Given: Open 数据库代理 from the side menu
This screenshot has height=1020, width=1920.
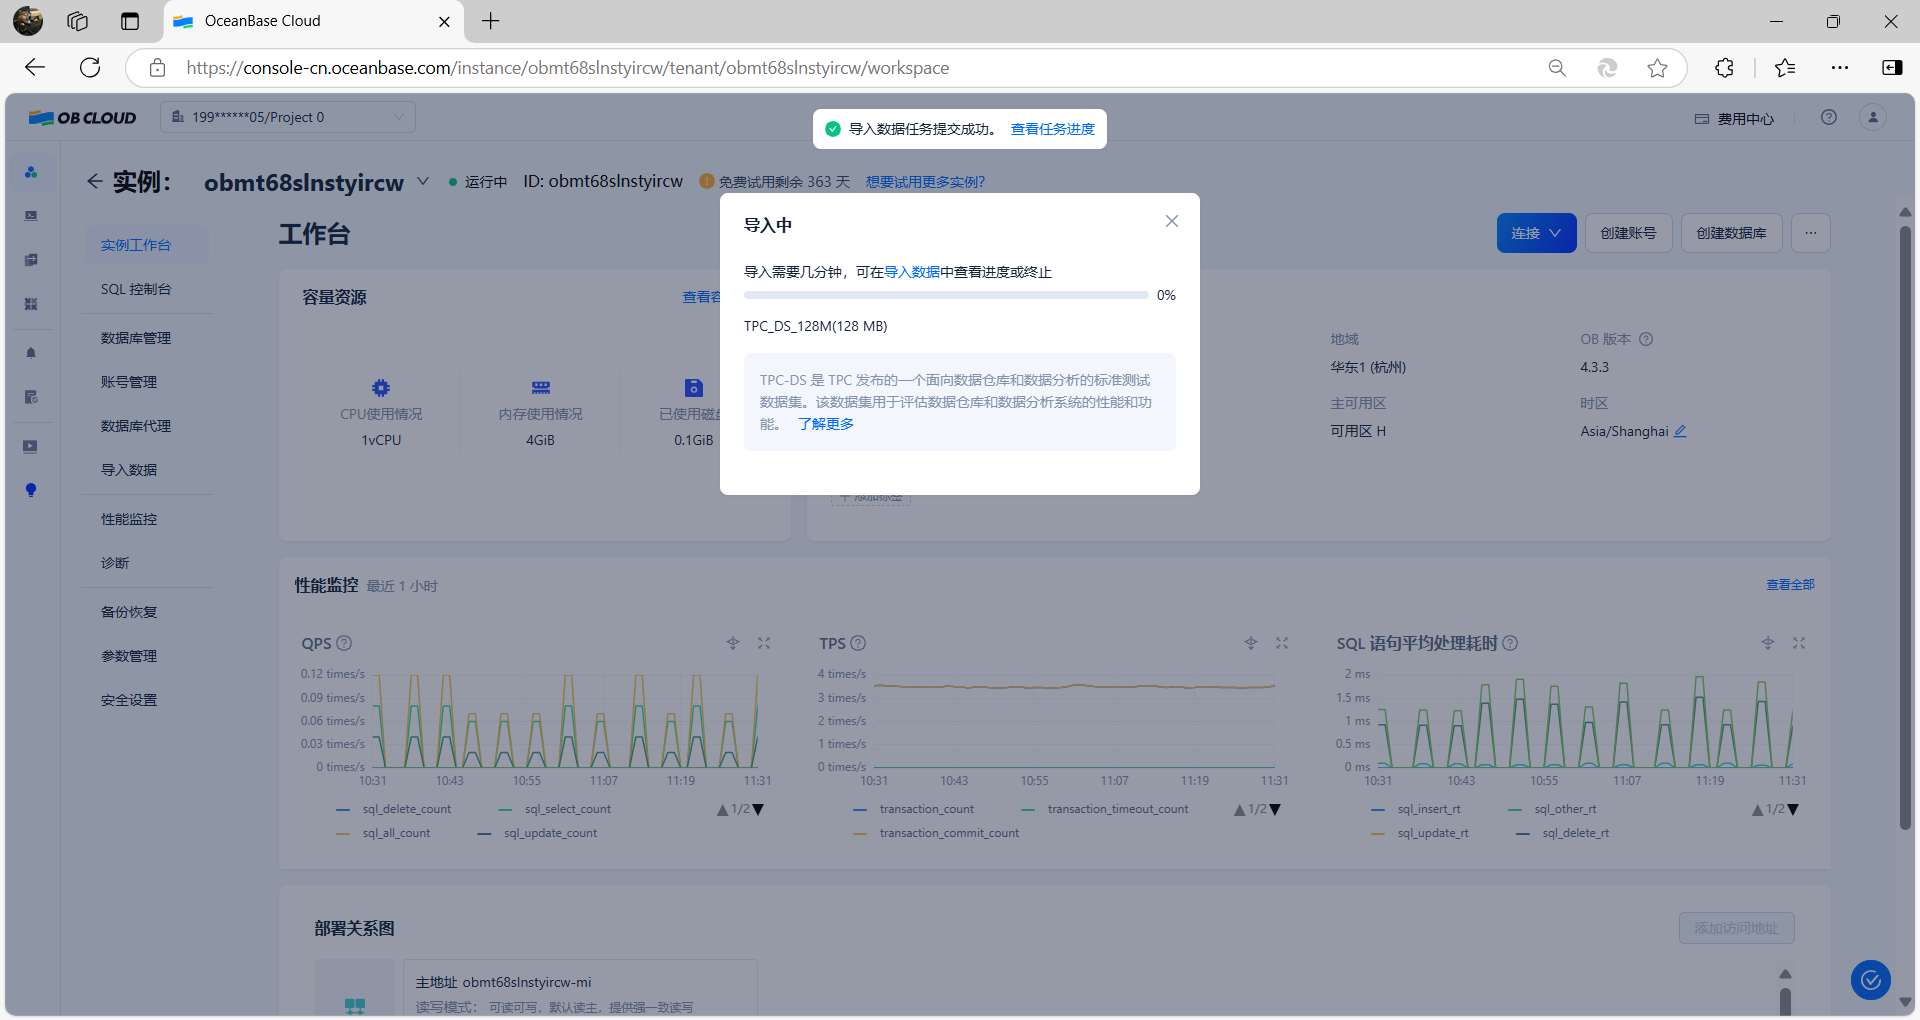Looking at the screenshot, I should 135,426.
